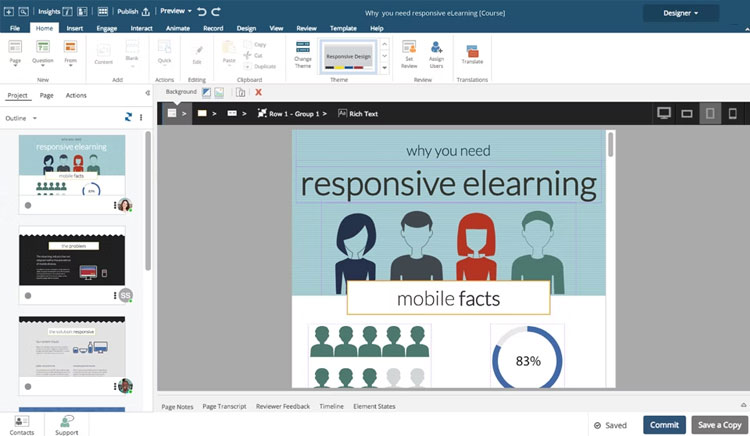Open the Template ribbon tab
750x436 pixels.
click(x=343, y=28)
